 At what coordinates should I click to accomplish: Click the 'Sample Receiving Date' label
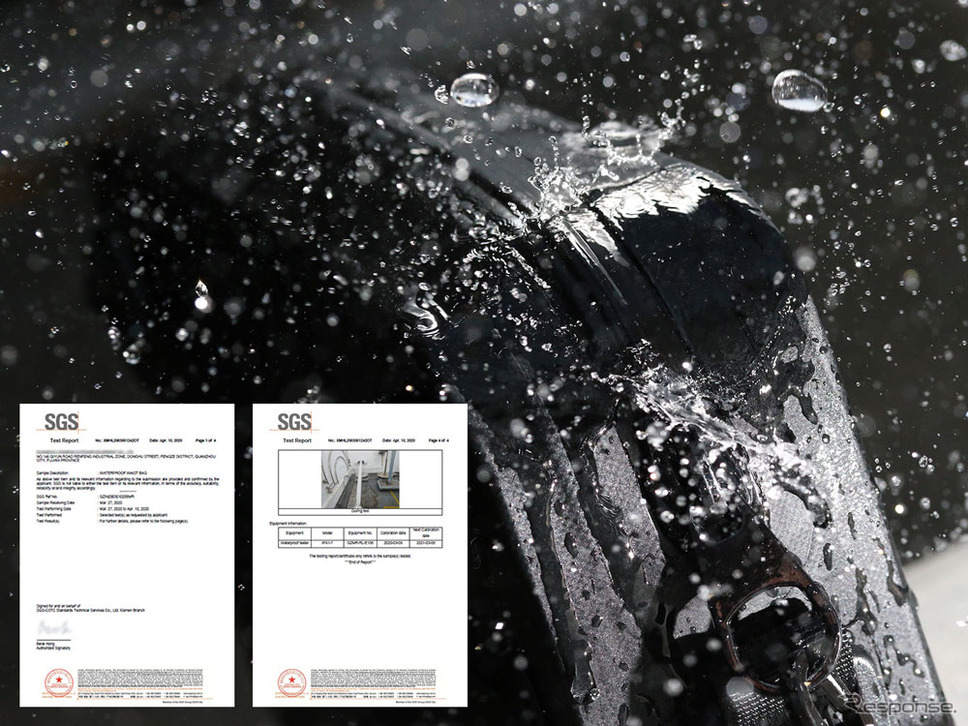click(x=56, y=503)
